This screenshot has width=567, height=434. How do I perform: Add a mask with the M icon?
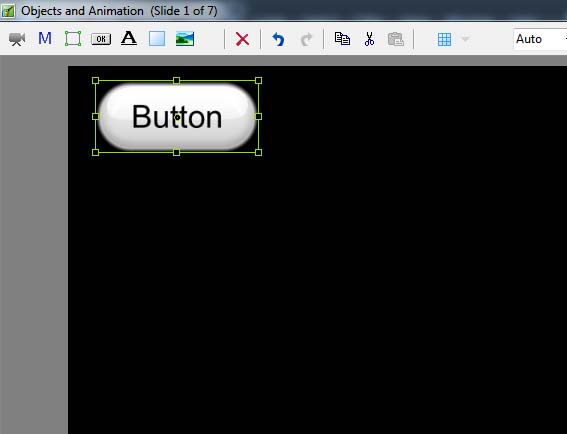point(45,38)
